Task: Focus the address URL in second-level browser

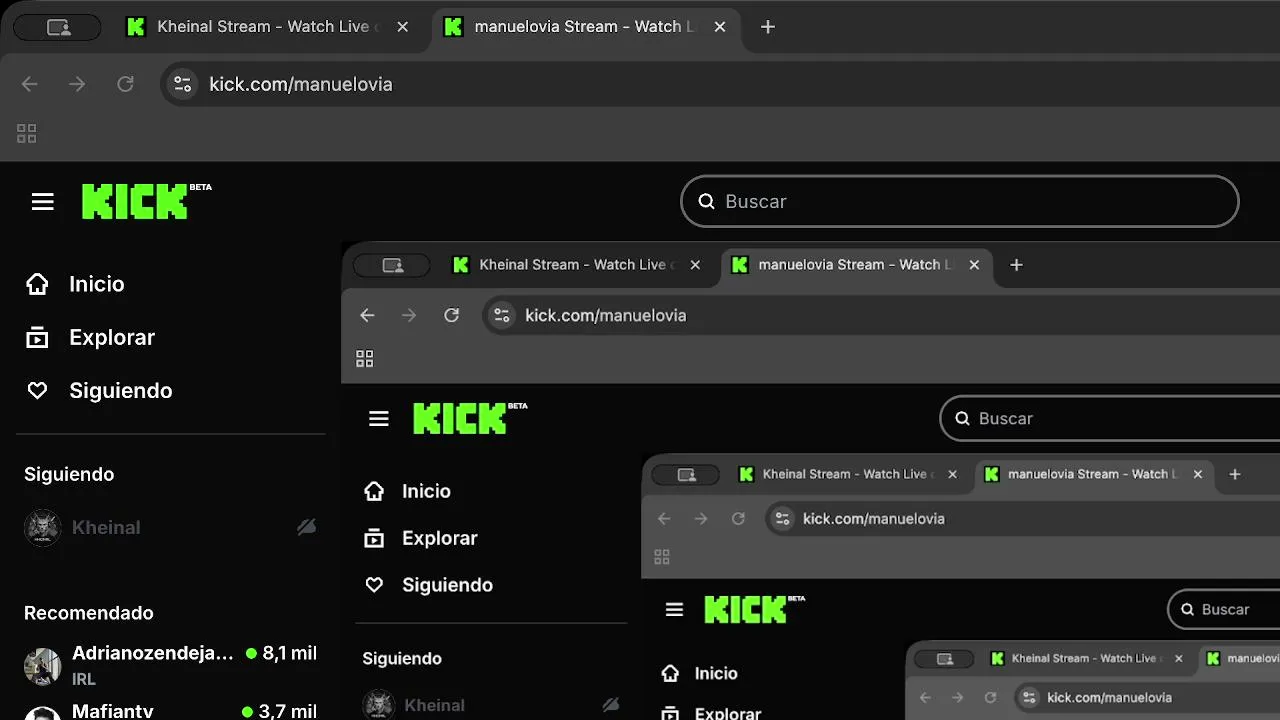Action: pos(606,315)
